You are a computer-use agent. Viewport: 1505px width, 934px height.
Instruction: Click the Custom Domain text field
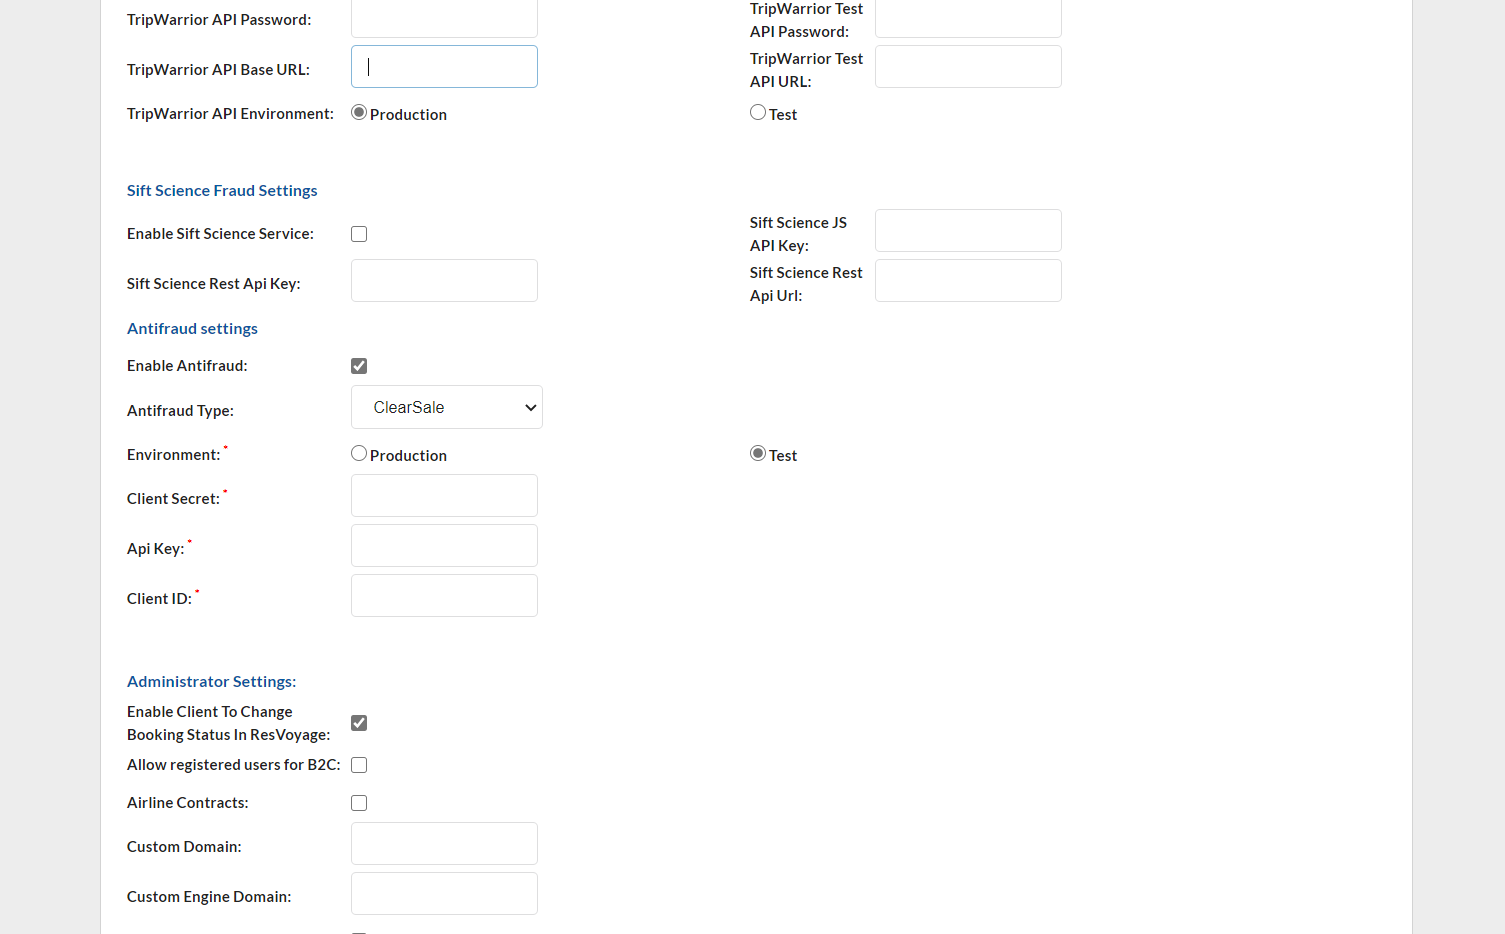click(444, 844)
